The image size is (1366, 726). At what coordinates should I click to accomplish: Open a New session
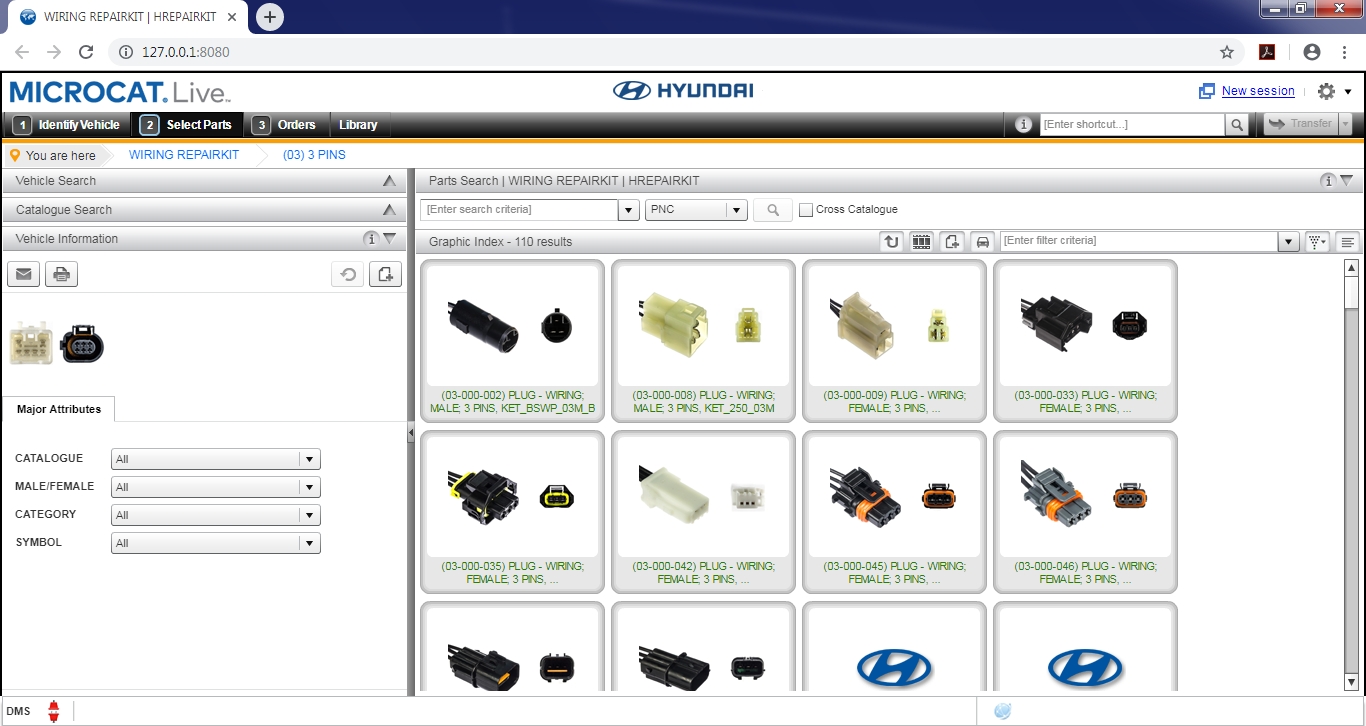click(1257, 90)
